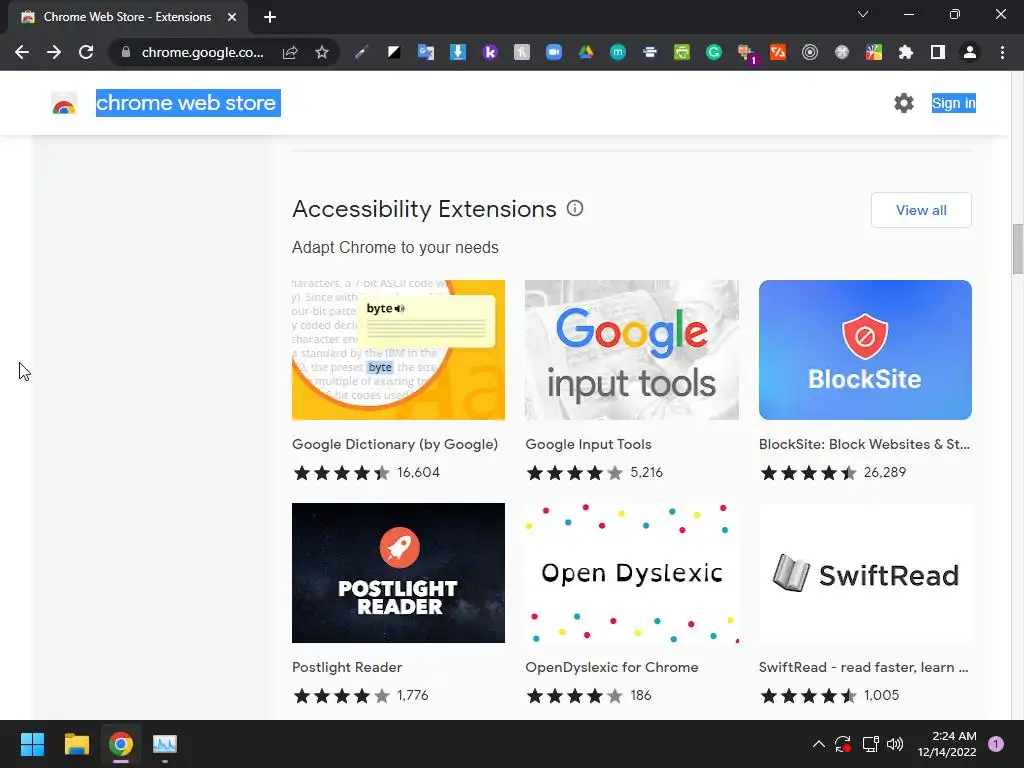Reload the Chrome Web Store page
Viewport: 1024px width, 768px height.
pyautogui.click(x=86, y=52)
